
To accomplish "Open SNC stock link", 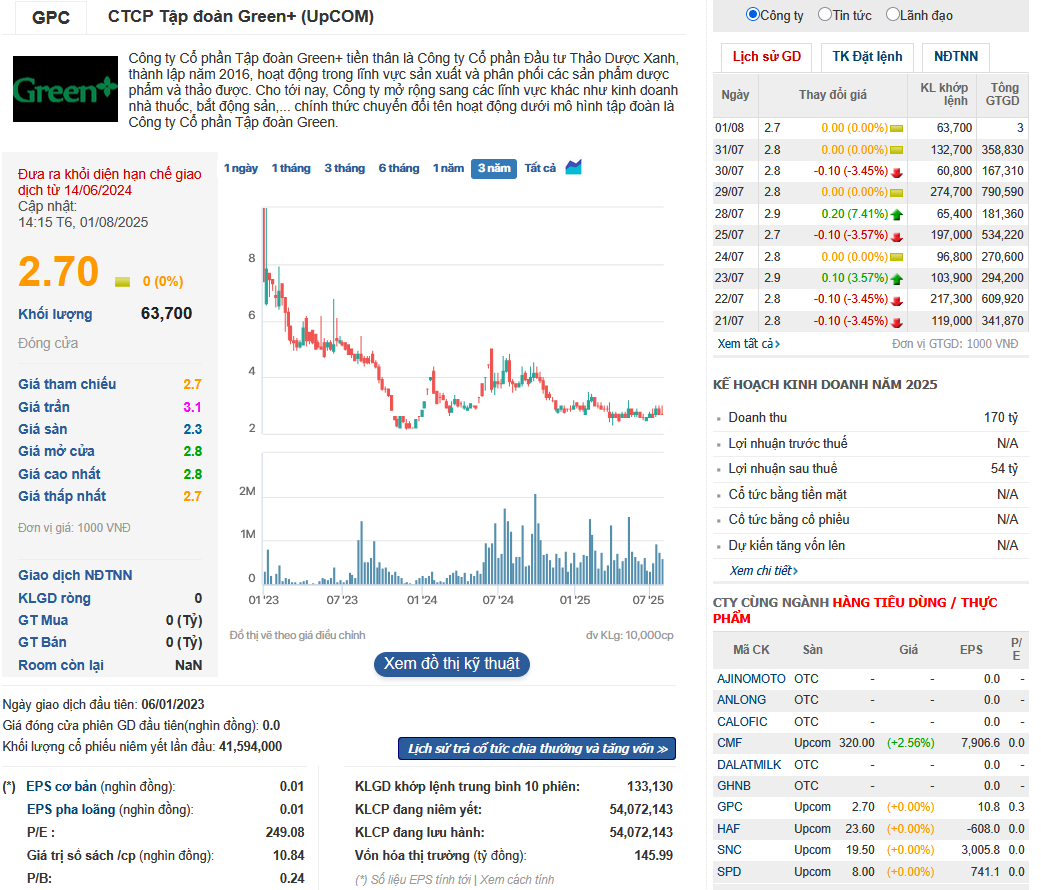I will (729, 850).
